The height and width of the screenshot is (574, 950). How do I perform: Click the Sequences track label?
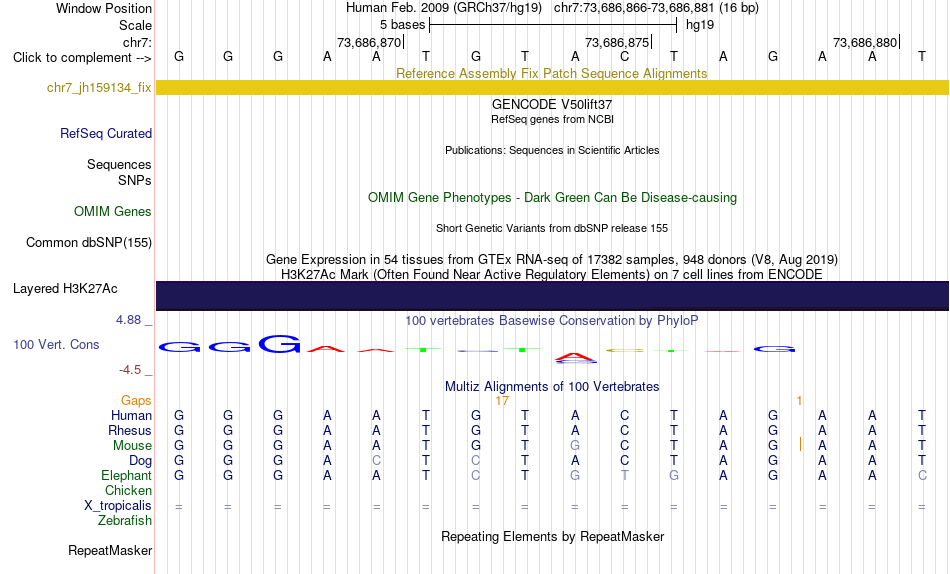[119, 164]
